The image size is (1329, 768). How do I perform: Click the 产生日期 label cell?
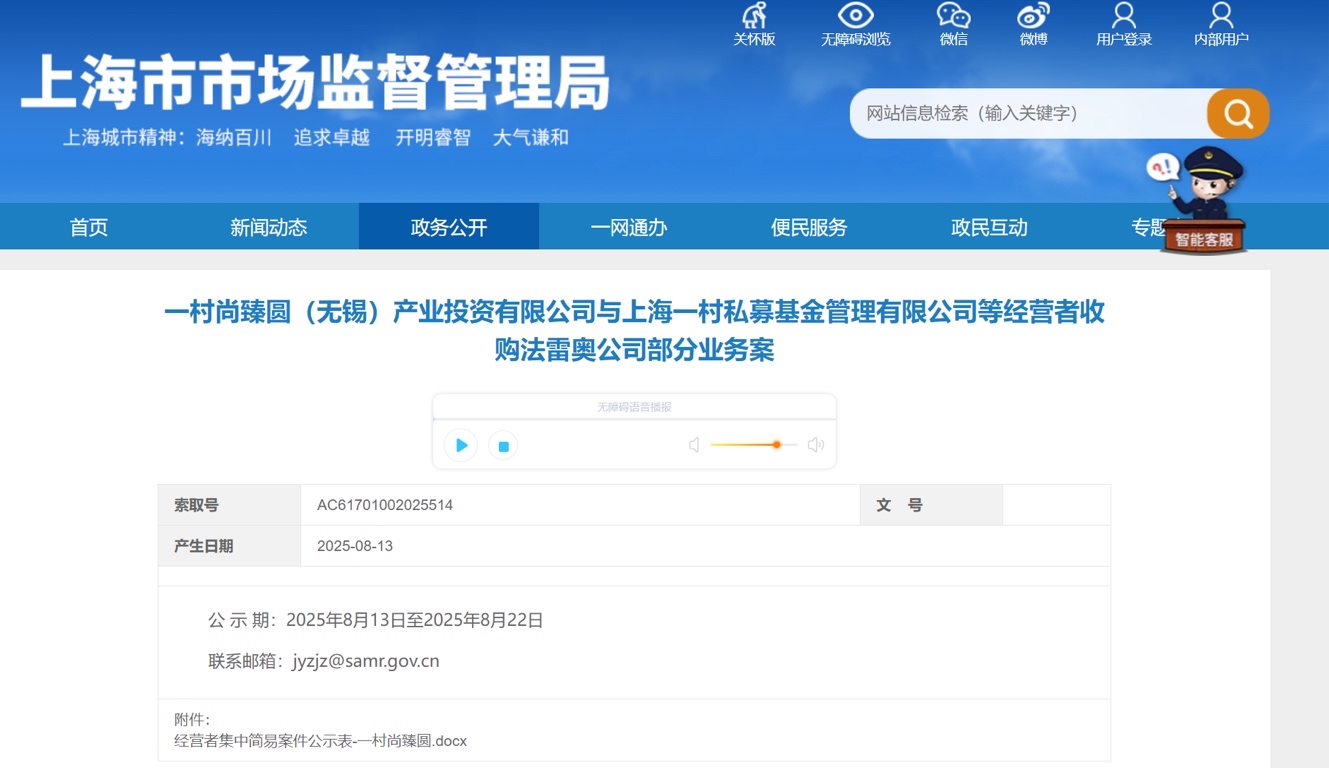click(229, 546)
